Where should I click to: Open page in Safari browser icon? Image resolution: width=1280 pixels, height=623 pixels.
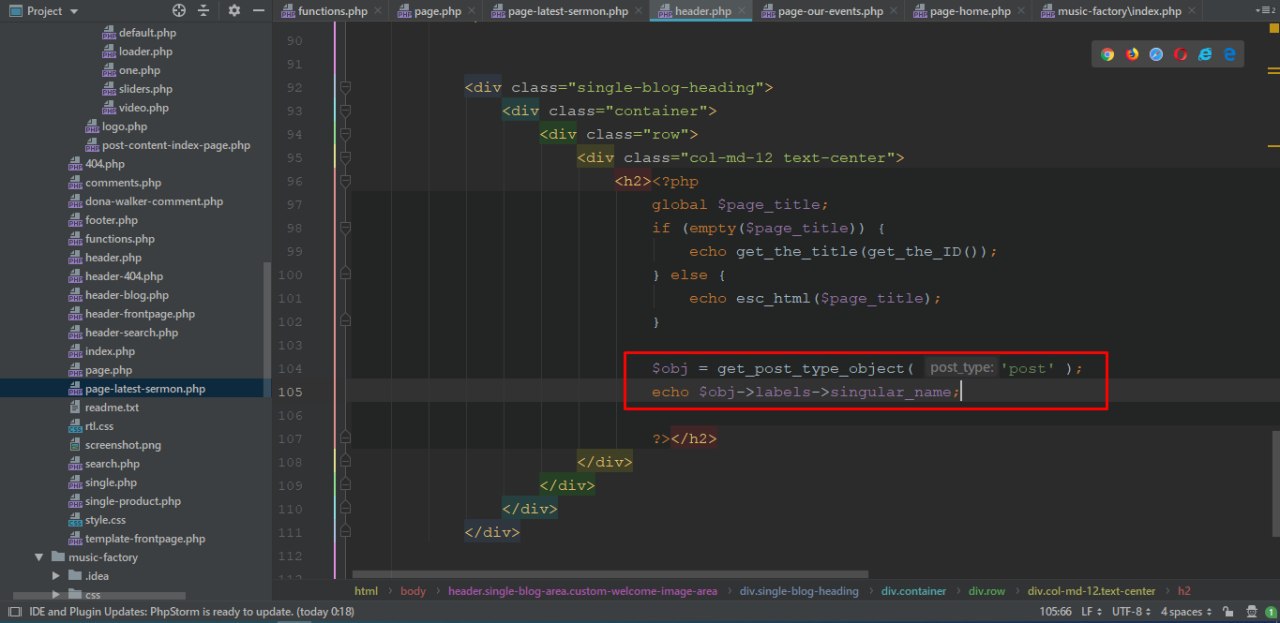1156,54
